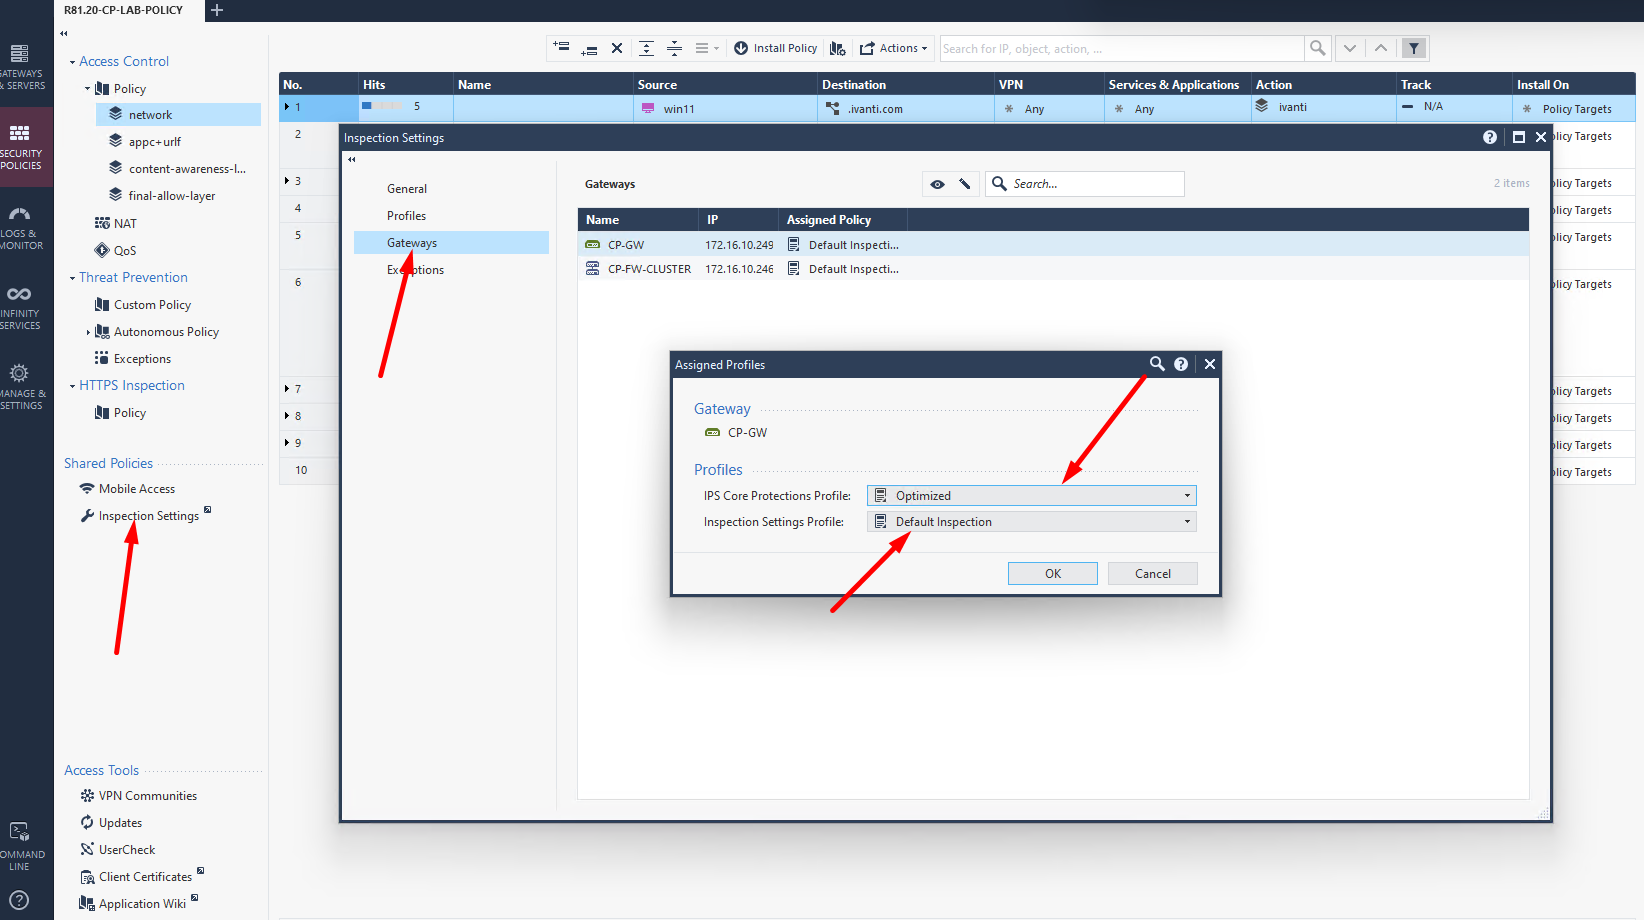1644x920 pixels.
Task: Toggle the filter funnel icon
Action: [1414, 48]
